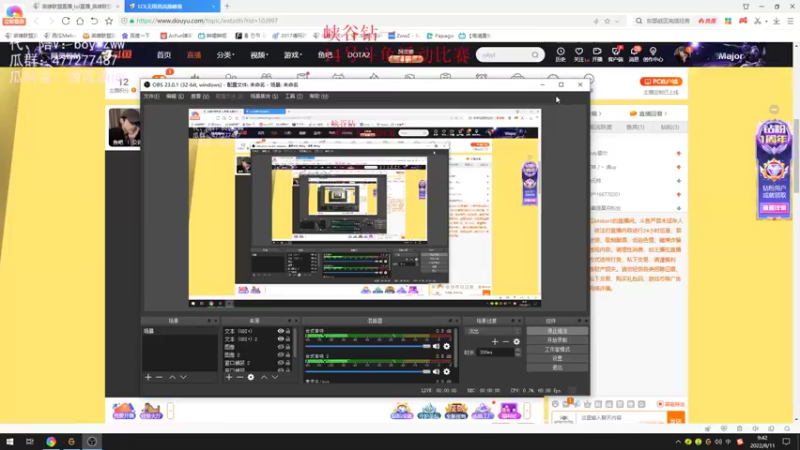Viewport: 800px width, 450px height.
Task: Toggle visibility of 文本 (GDI+) source
Action: (280, 331)
